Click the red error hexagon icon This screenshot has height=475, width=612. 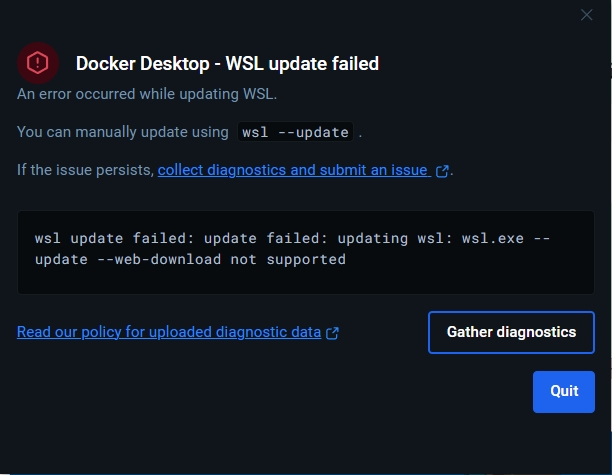coord(38,63)
